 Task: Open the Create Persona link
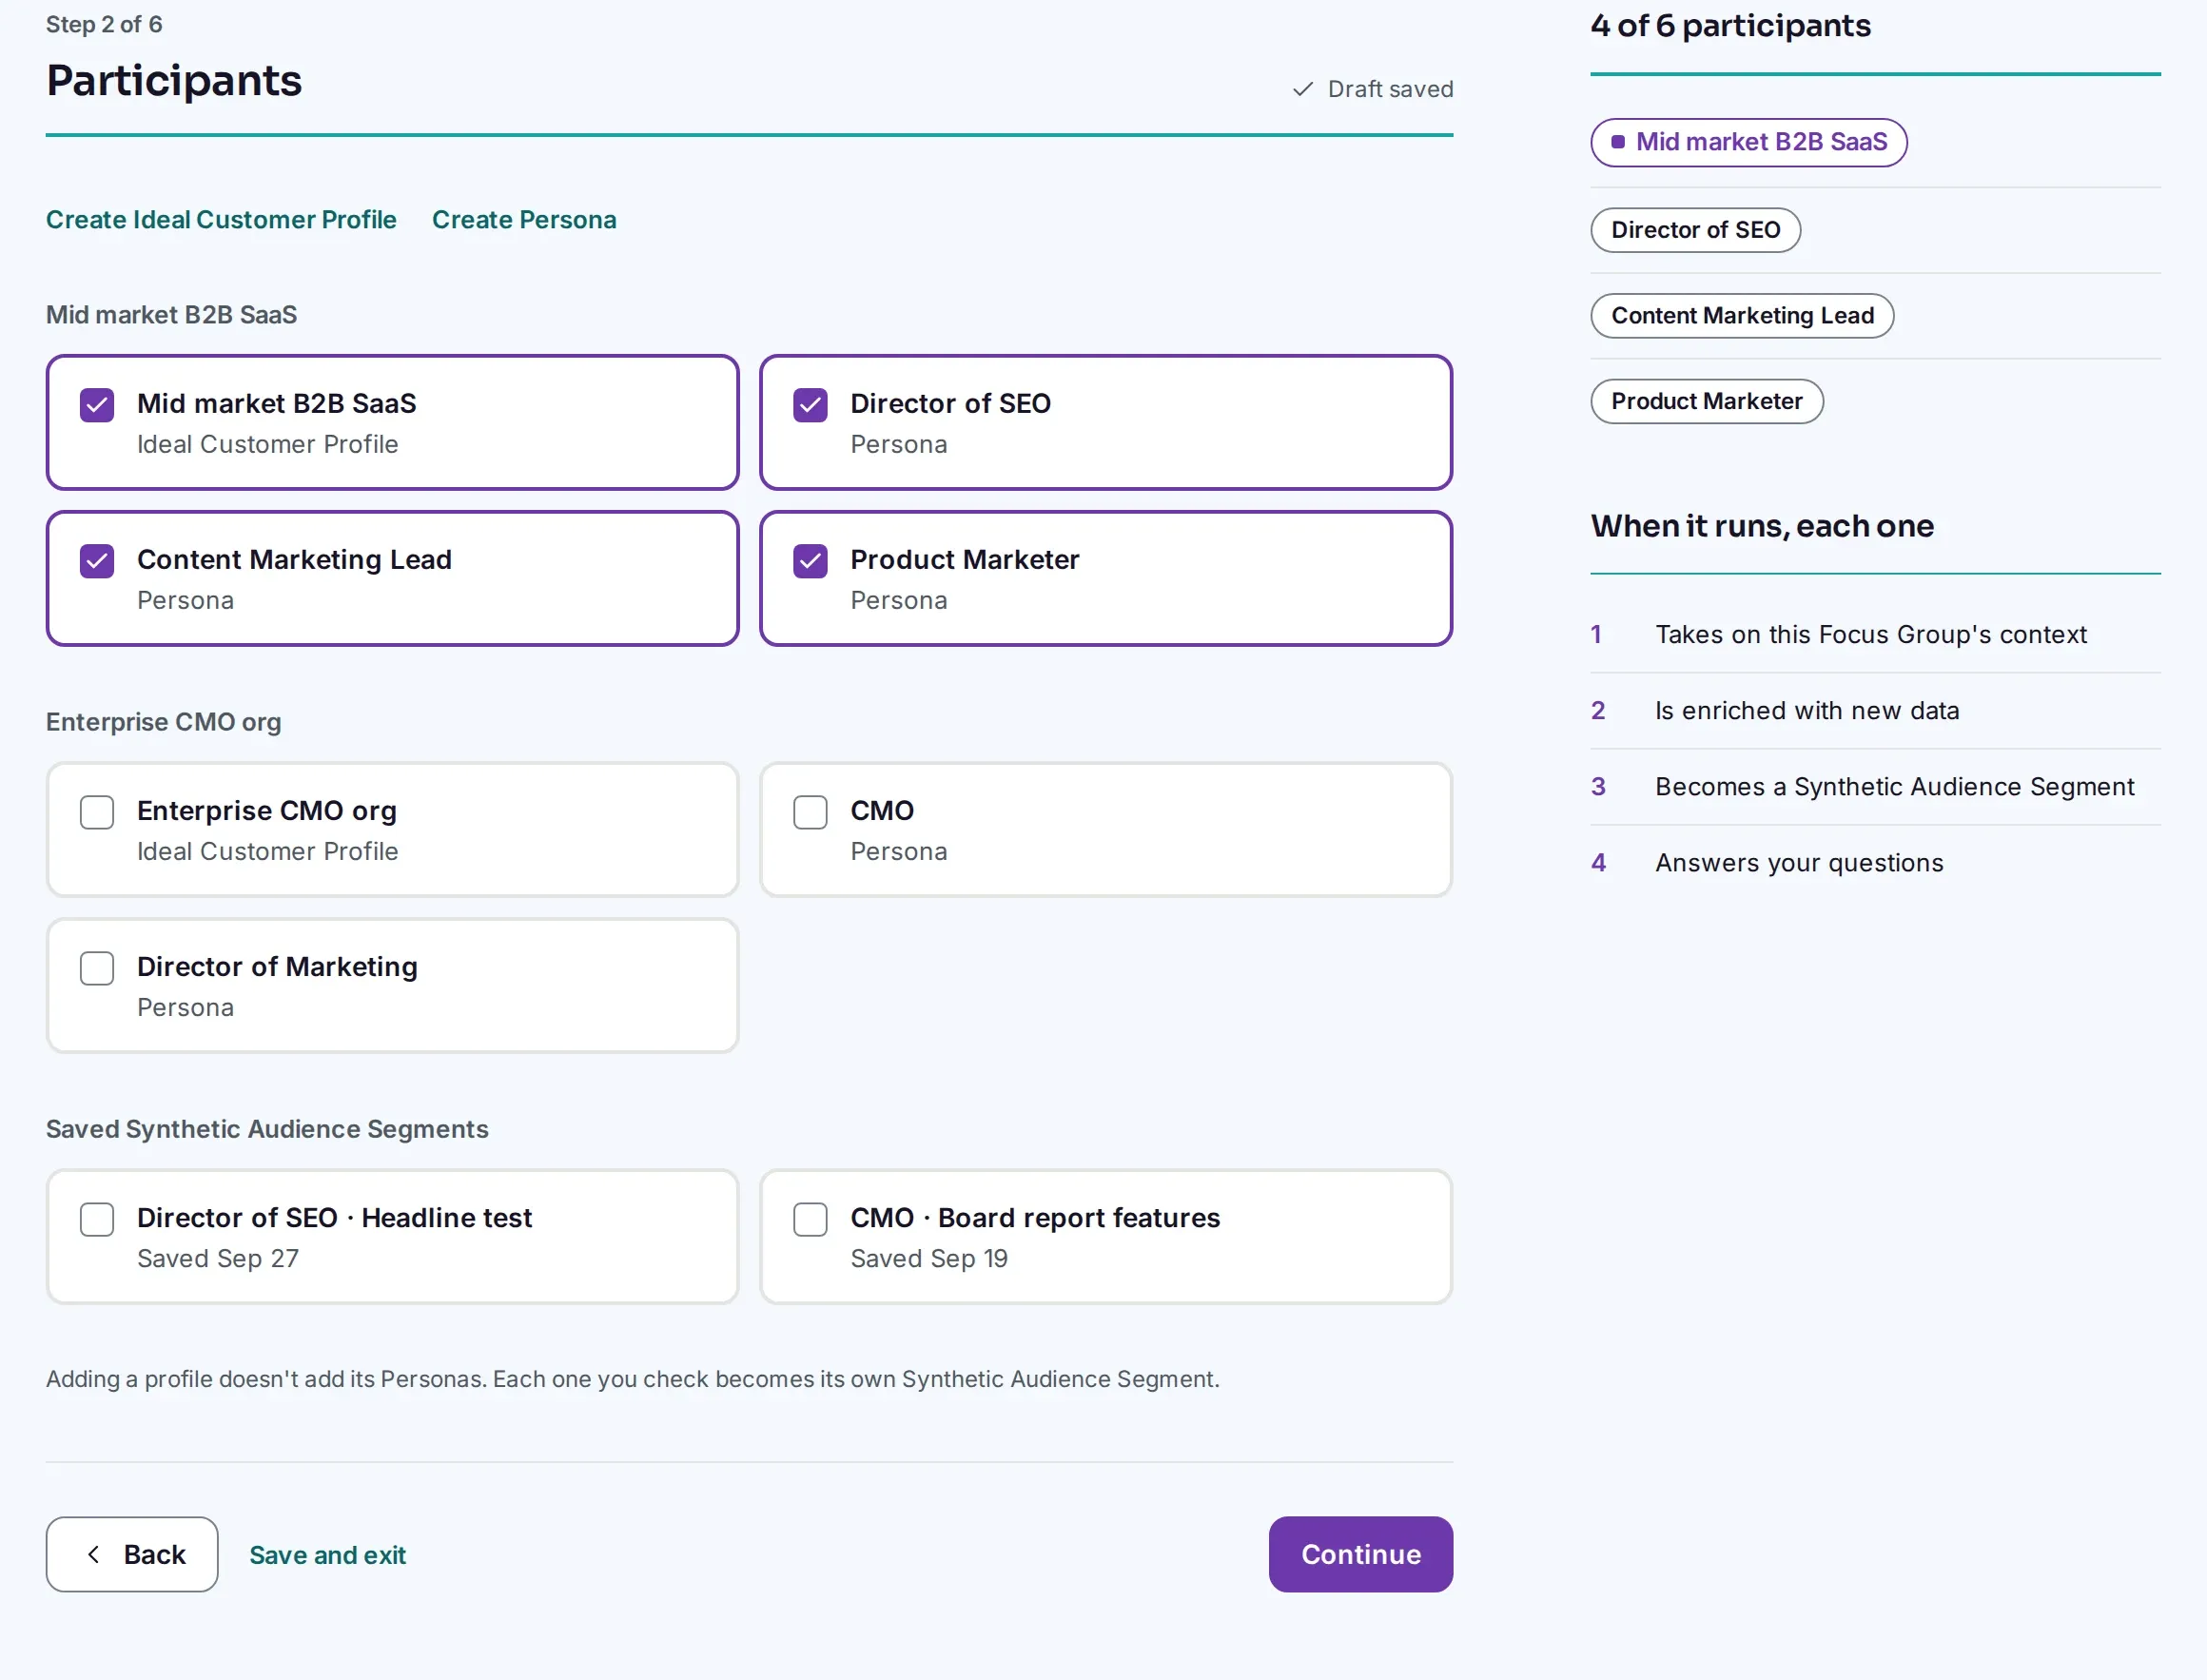[524, 219]
